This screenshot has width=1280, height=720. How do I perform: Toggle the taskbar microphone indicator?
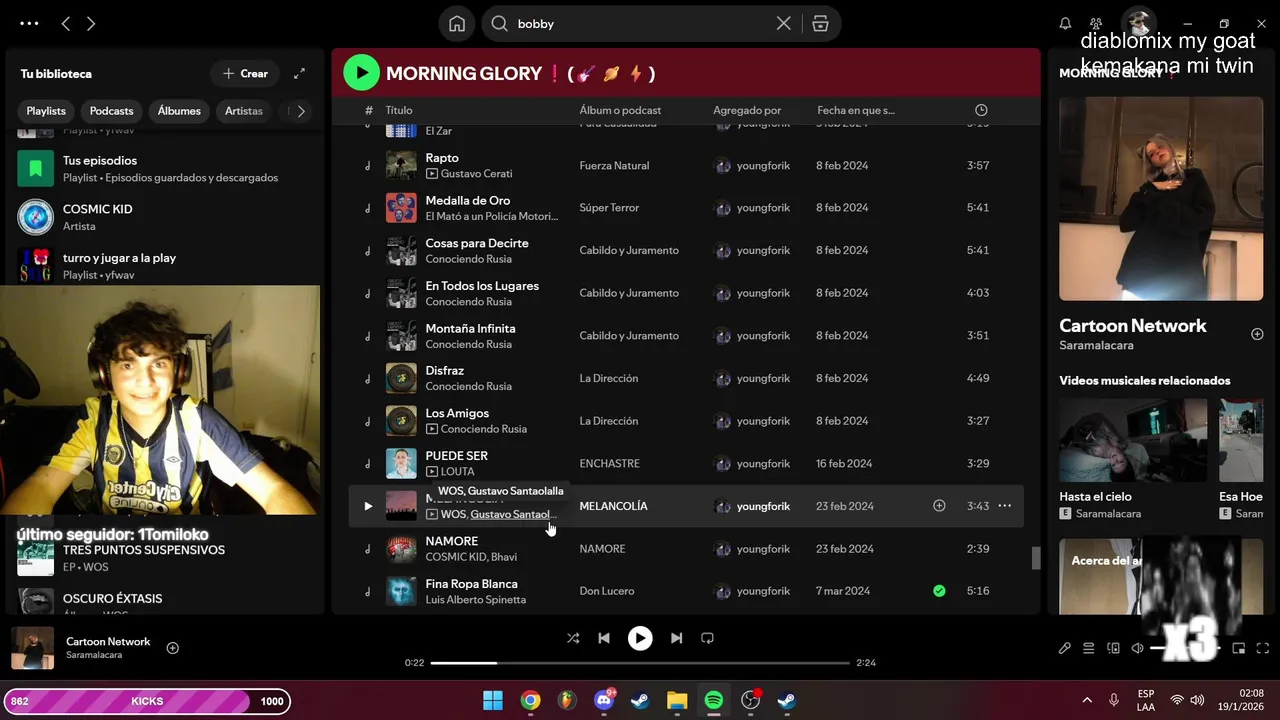pos(1113,701)
